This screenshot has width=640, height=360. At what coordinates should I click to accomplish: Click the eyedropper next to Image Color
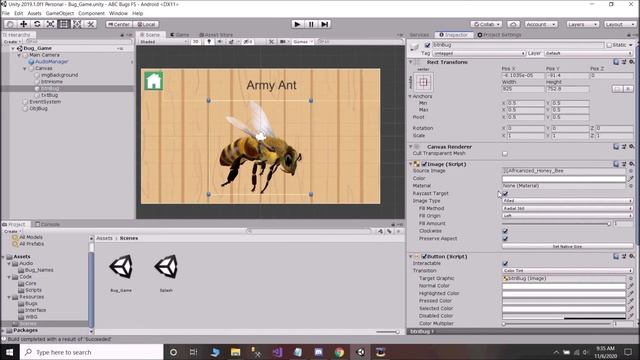(631, 178)
